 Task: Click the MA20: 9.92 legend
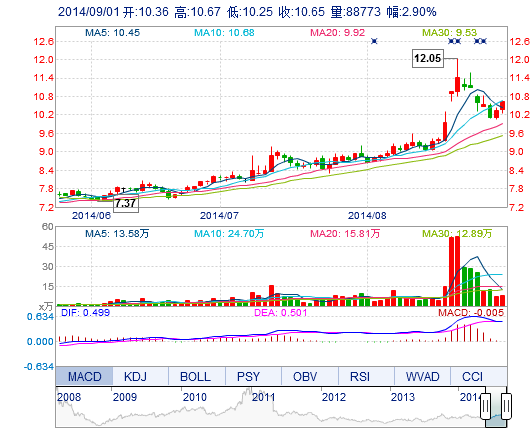338,33
